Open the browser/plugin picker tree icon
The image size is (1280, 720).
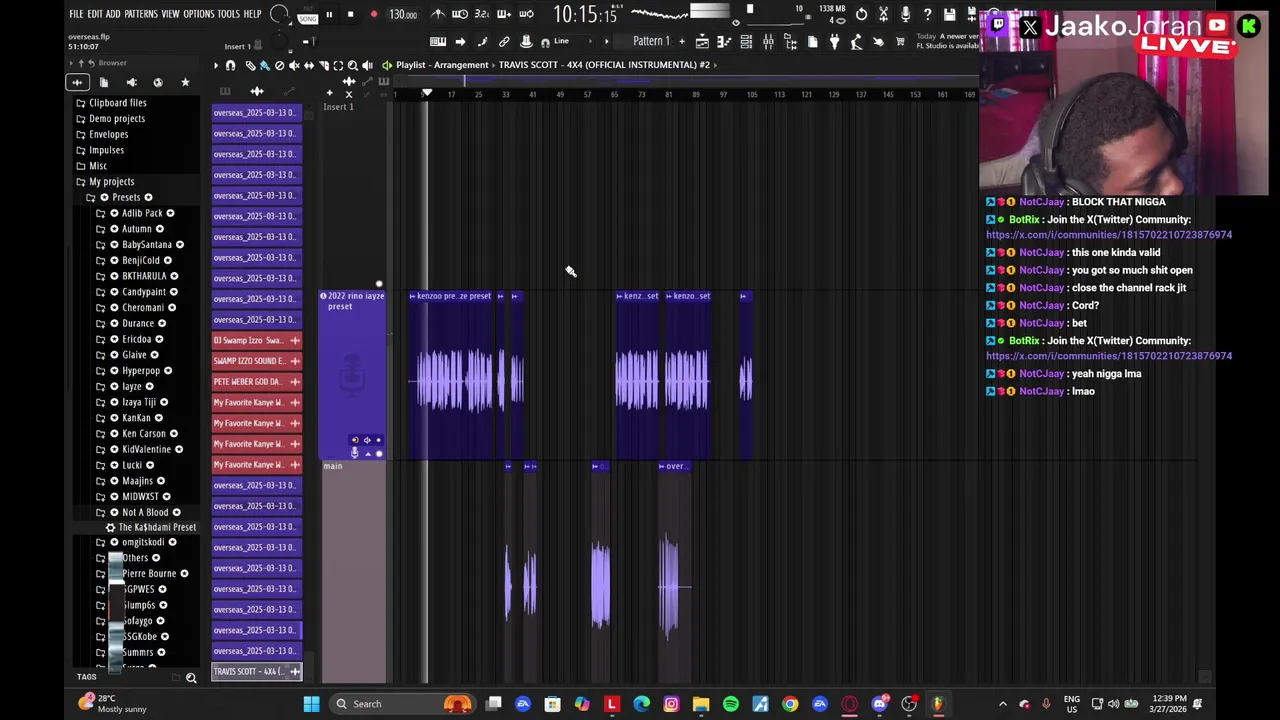pos(790,41)
